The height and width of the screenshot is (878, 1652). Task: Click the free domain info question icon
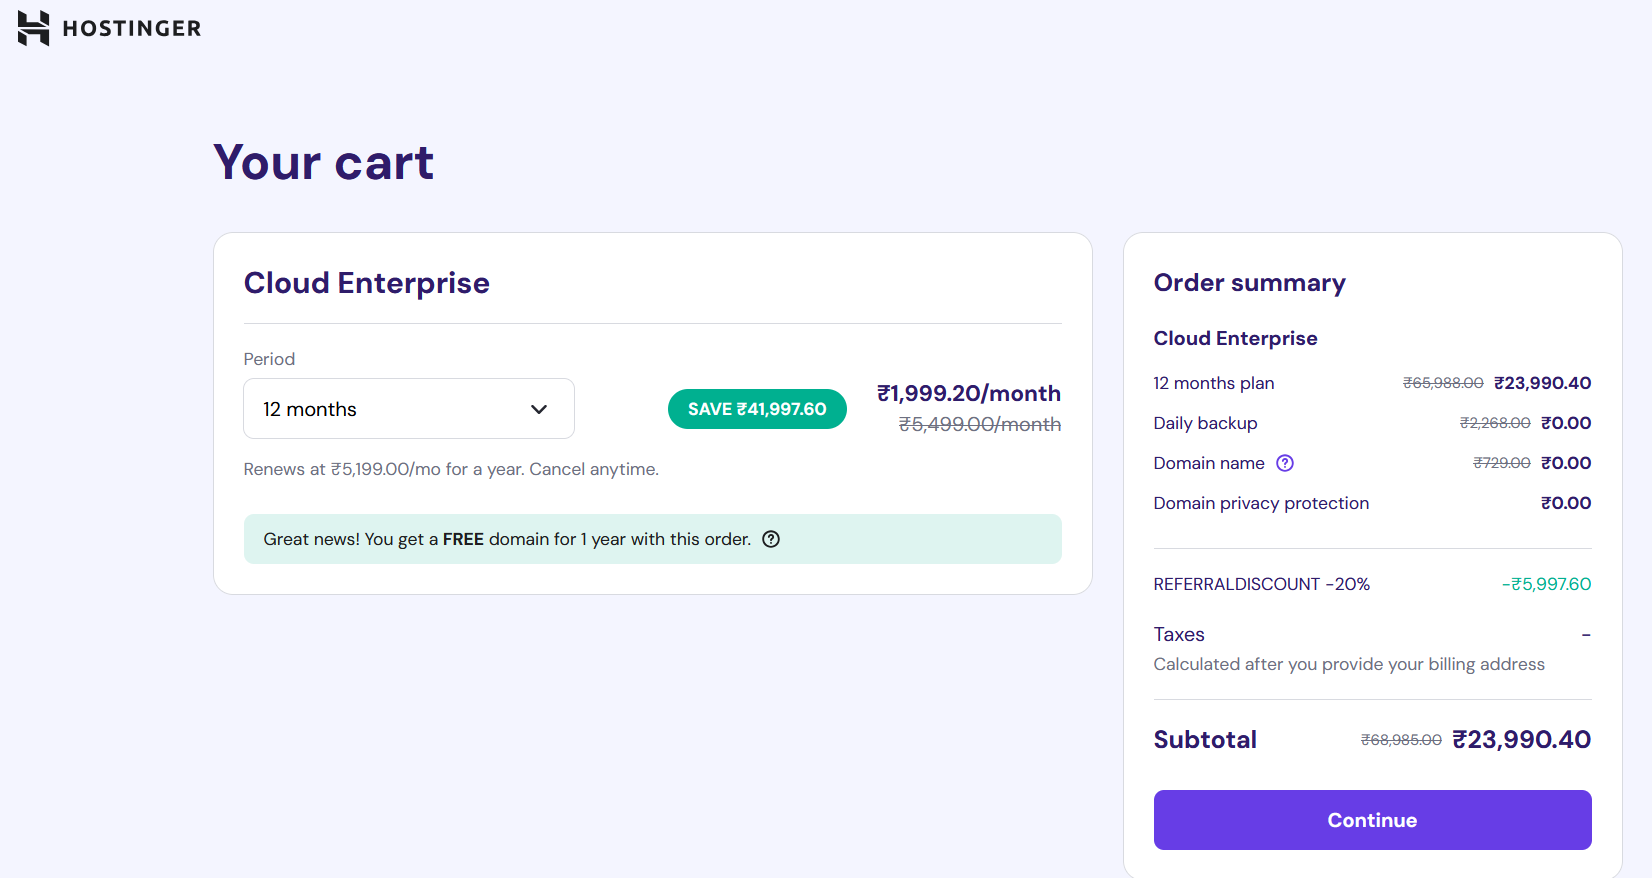pos(771,539)
